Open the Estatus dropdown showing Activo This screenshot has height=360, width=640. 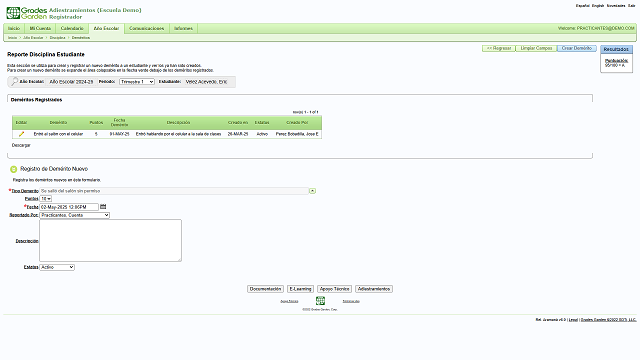tap(57, 267)
